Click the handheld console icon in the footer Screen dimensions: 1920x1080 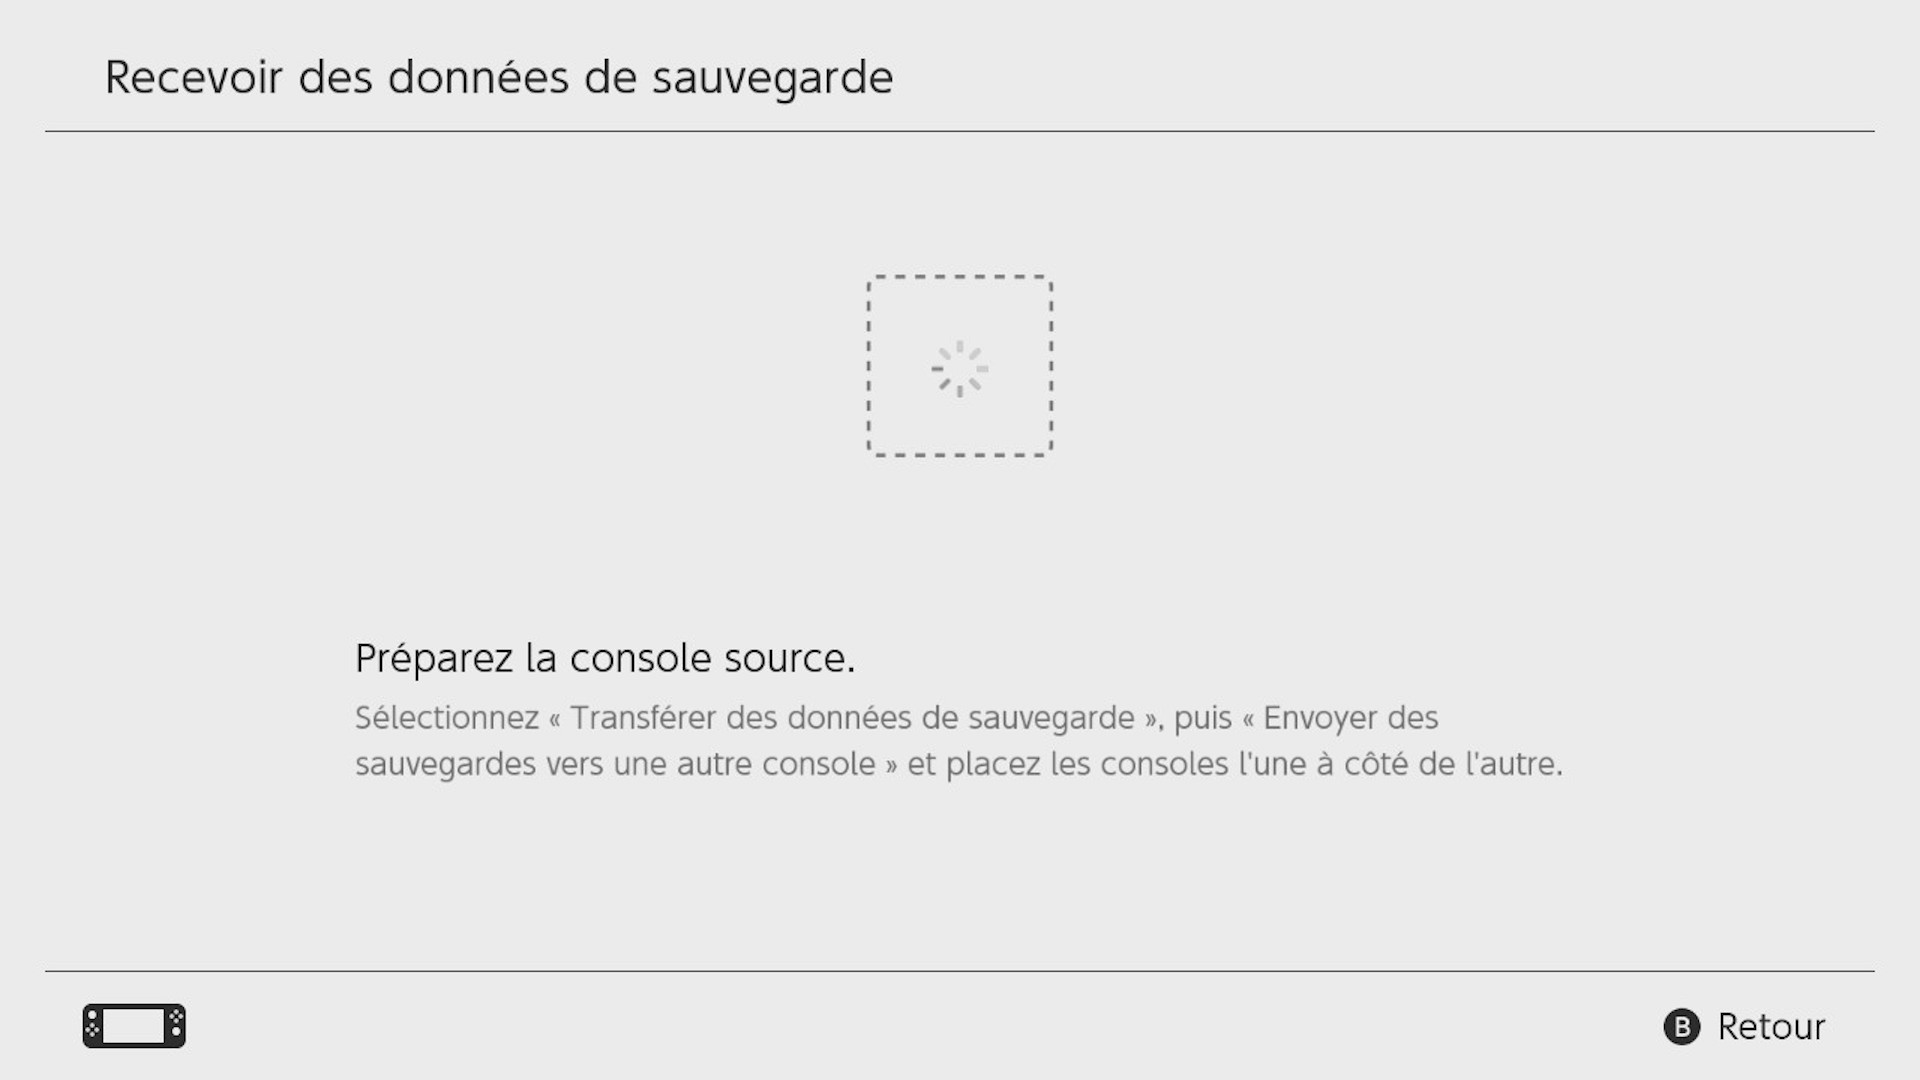pos(134,1026)
